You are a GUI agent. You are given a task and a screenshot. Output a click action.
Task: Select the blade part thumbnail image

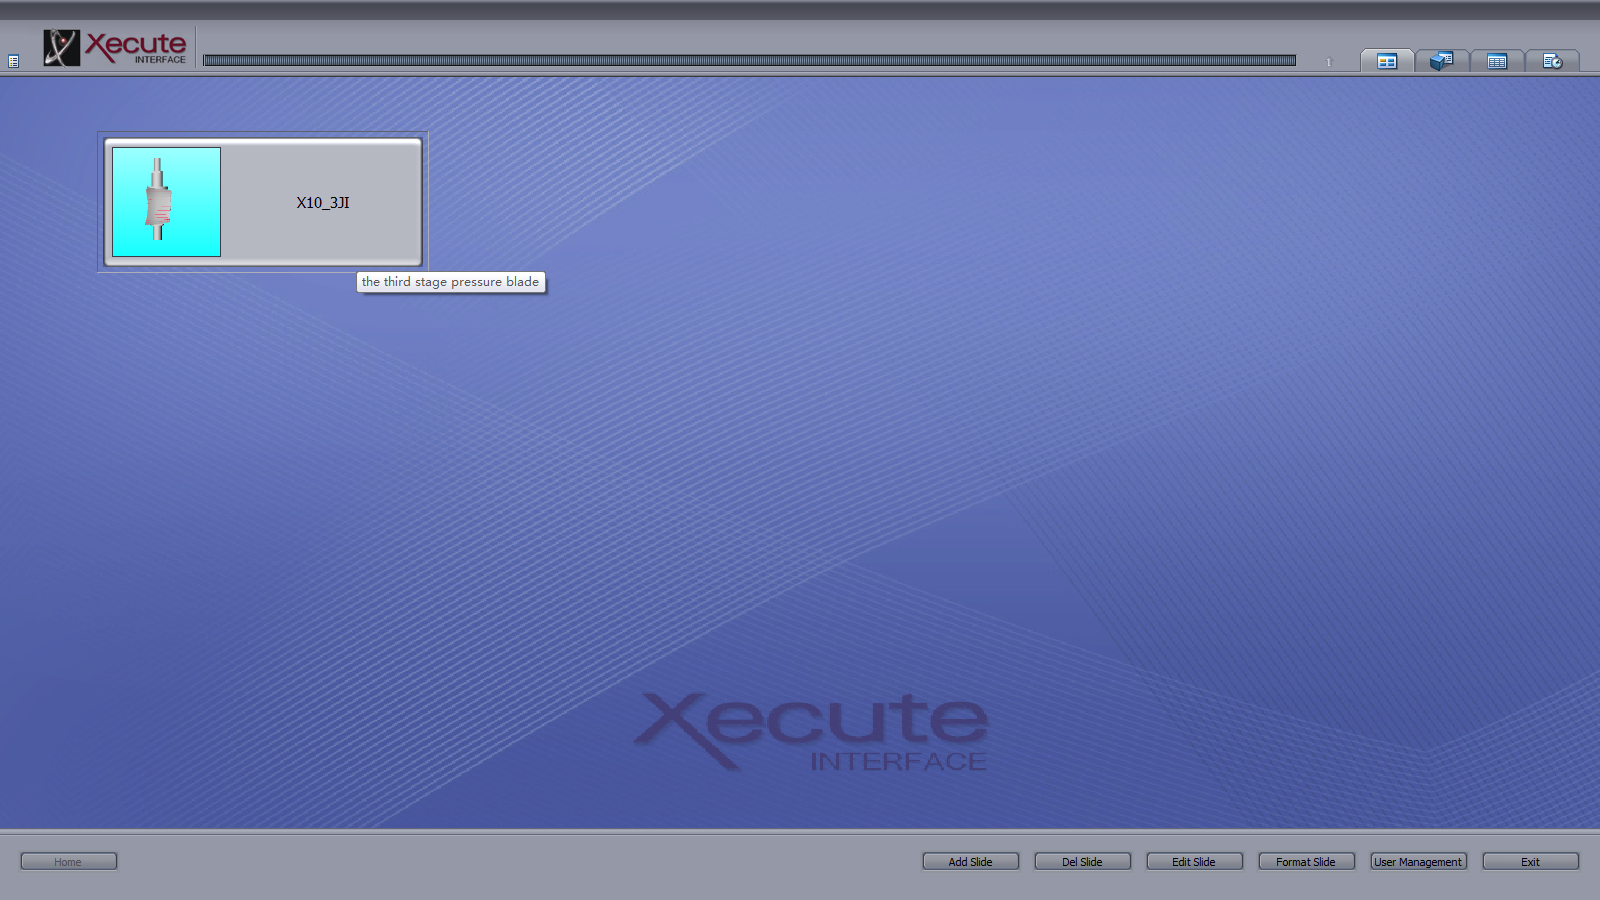[x=167, y=202]
